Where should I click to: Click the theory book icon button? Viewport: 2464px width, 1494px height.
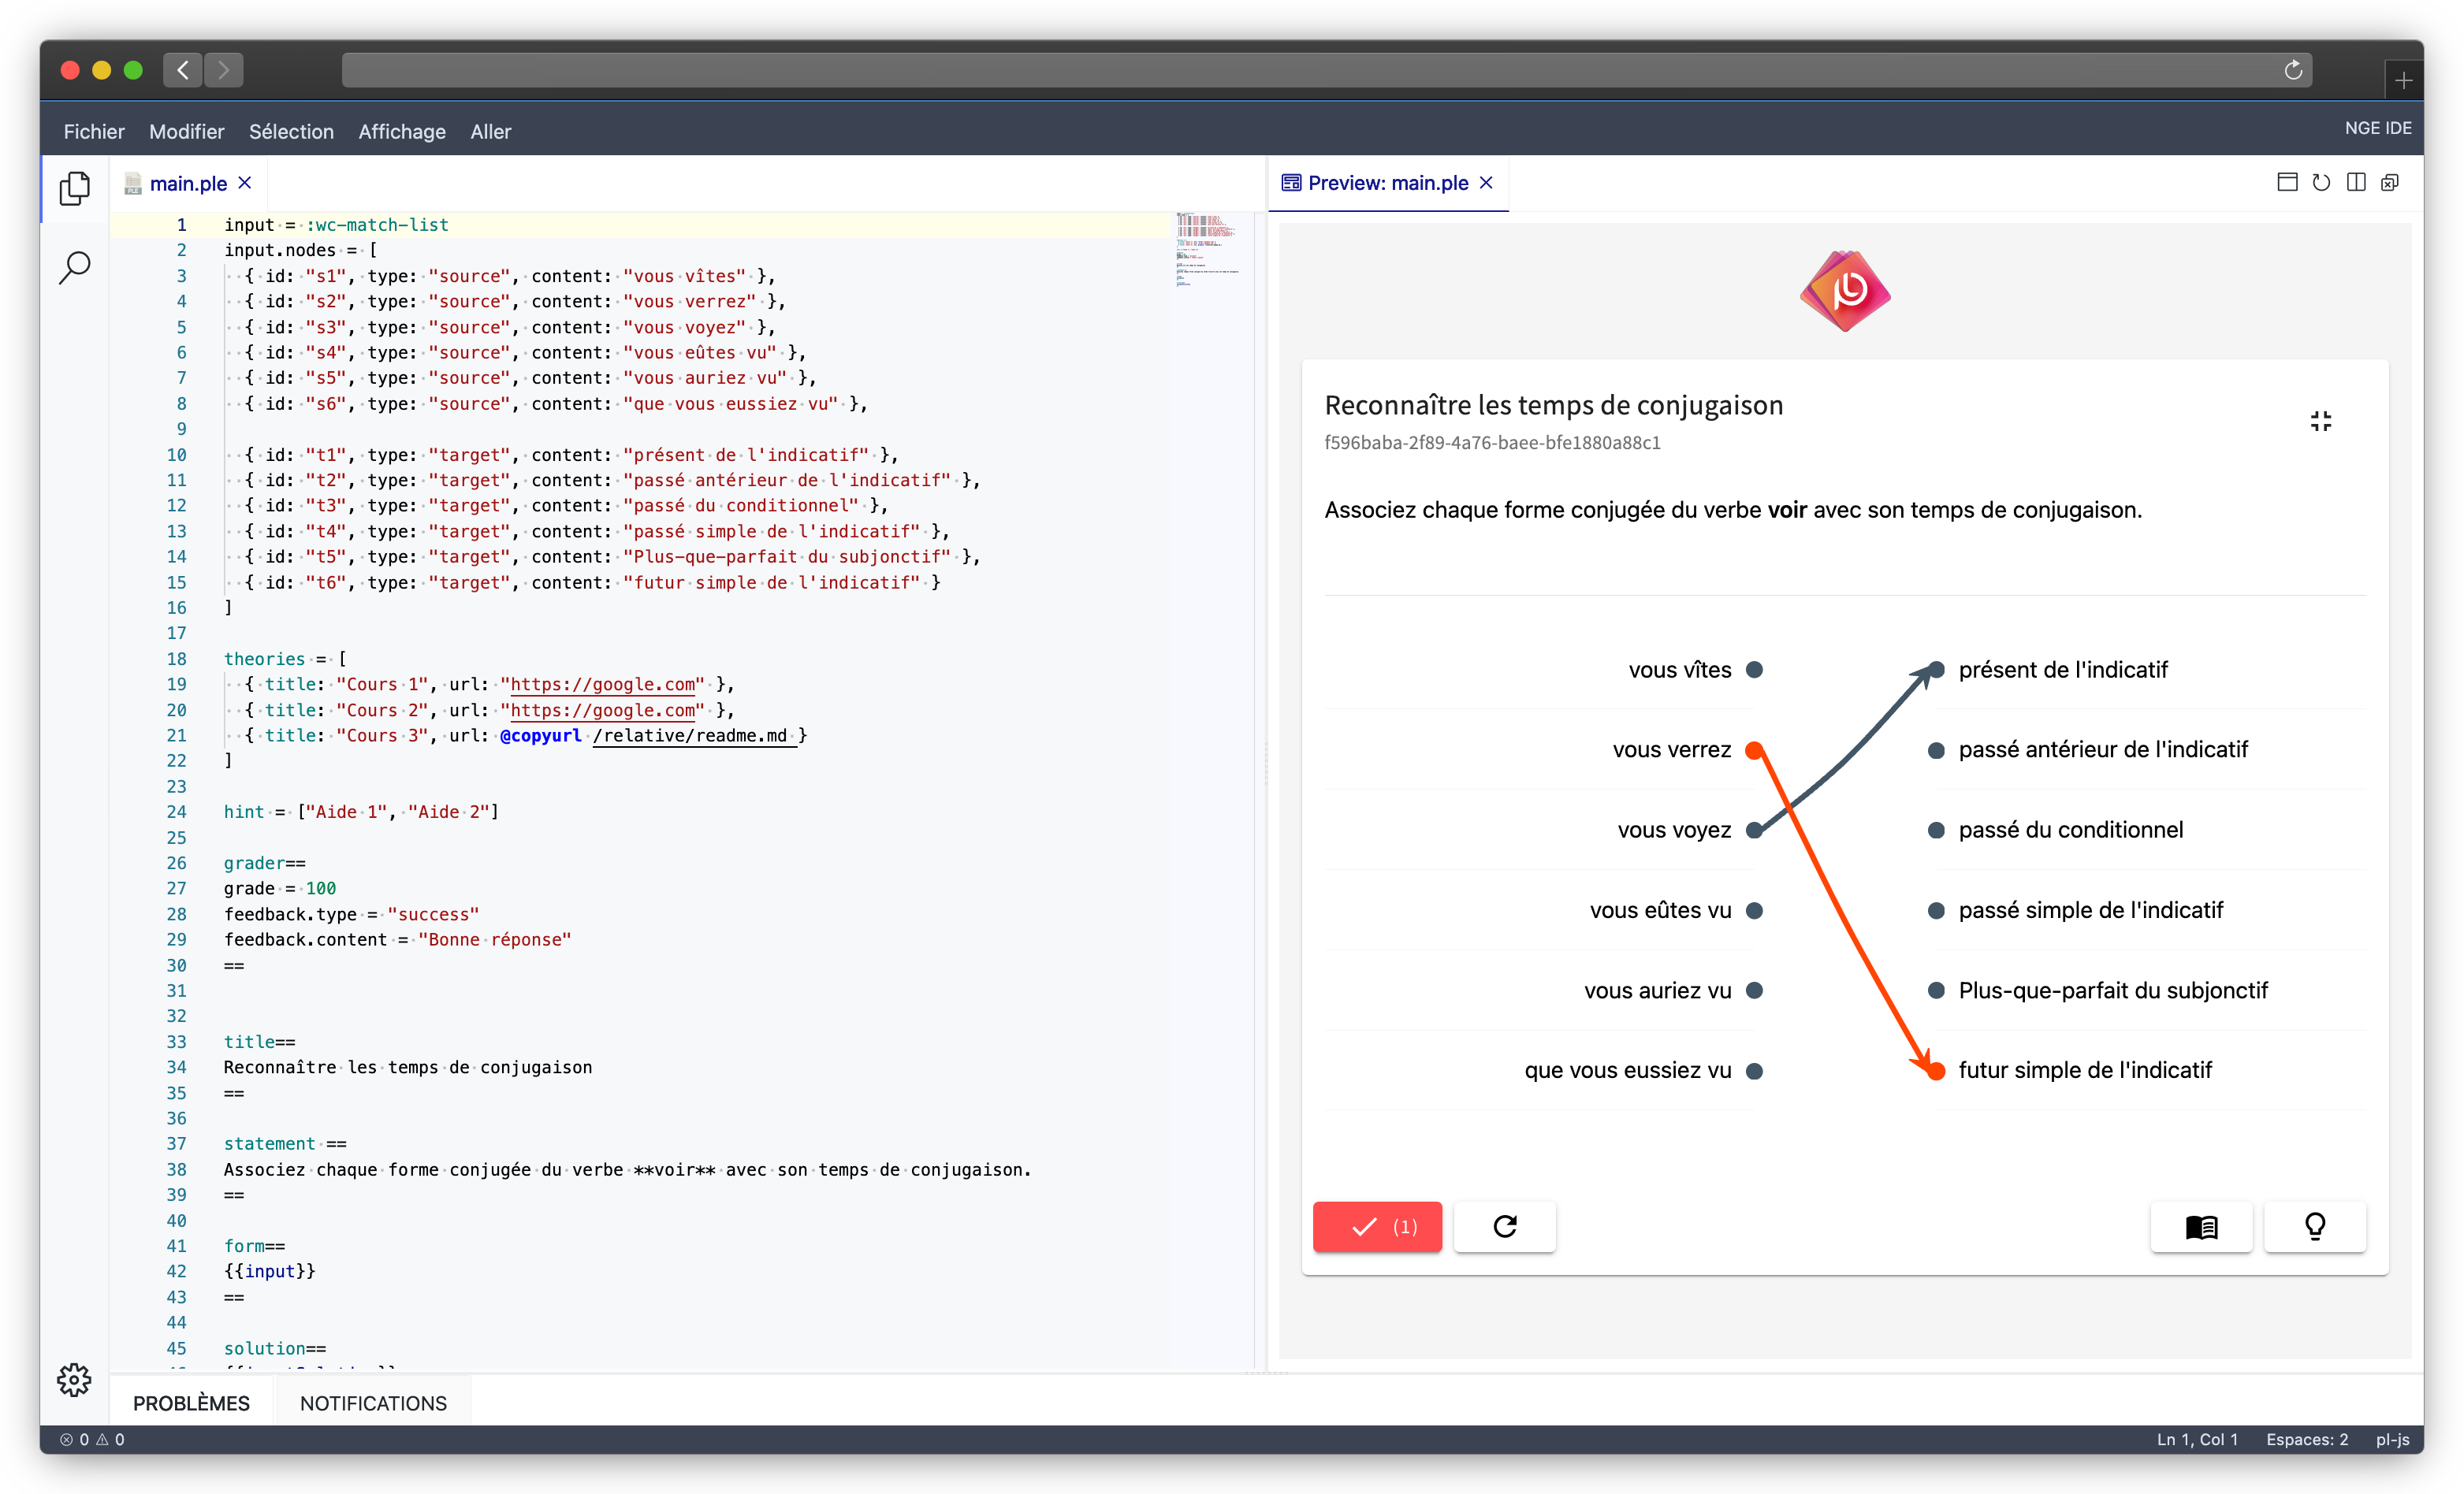click(2201, 1226)
